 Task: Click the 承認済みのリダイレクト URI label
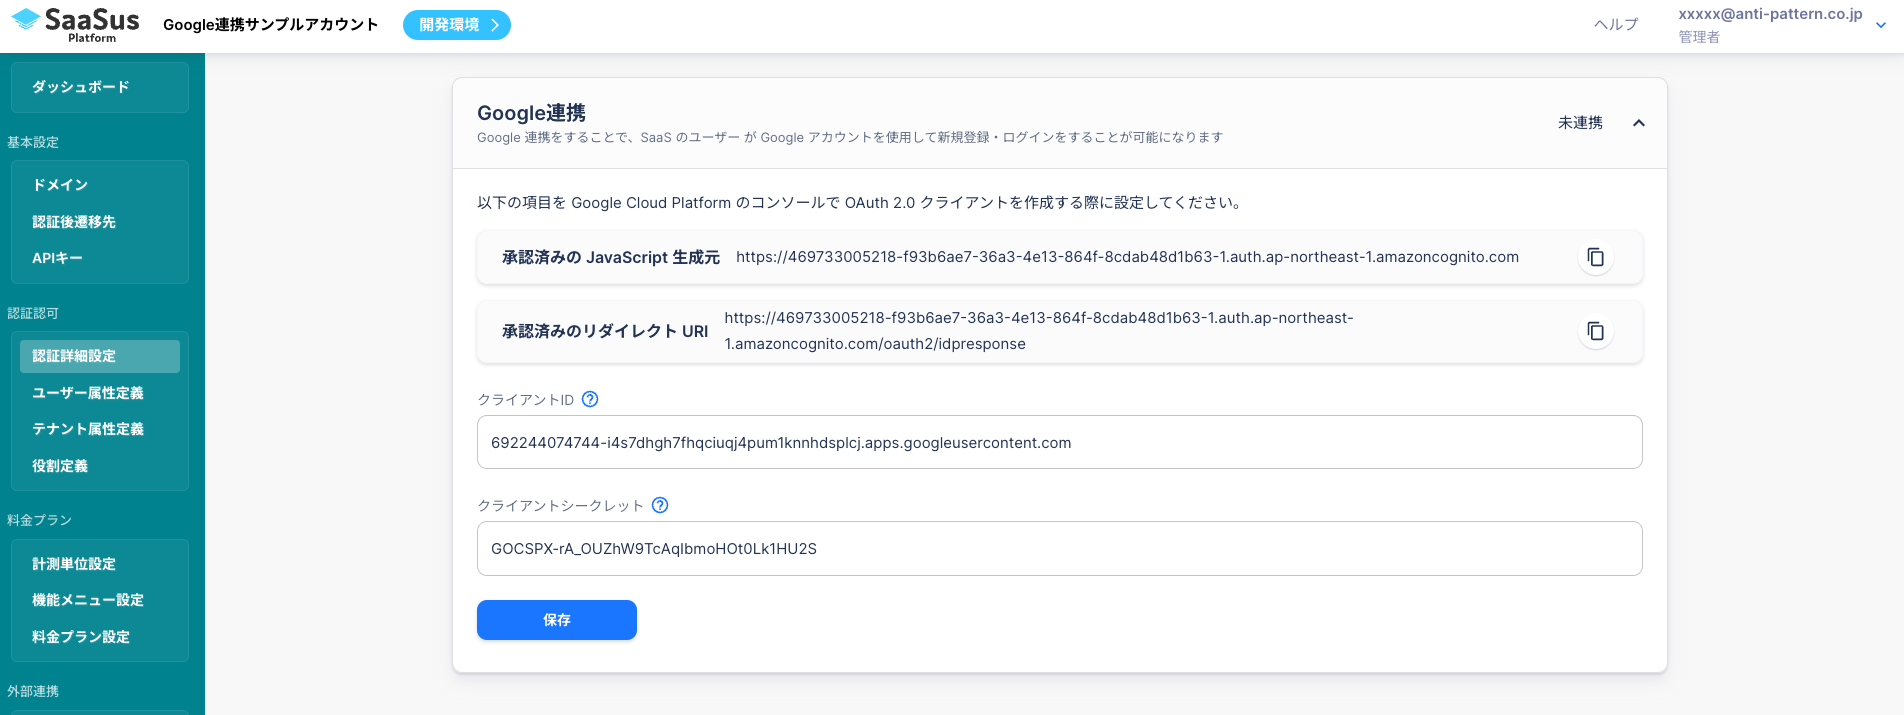pyautogui.click(x=605, y=331)
